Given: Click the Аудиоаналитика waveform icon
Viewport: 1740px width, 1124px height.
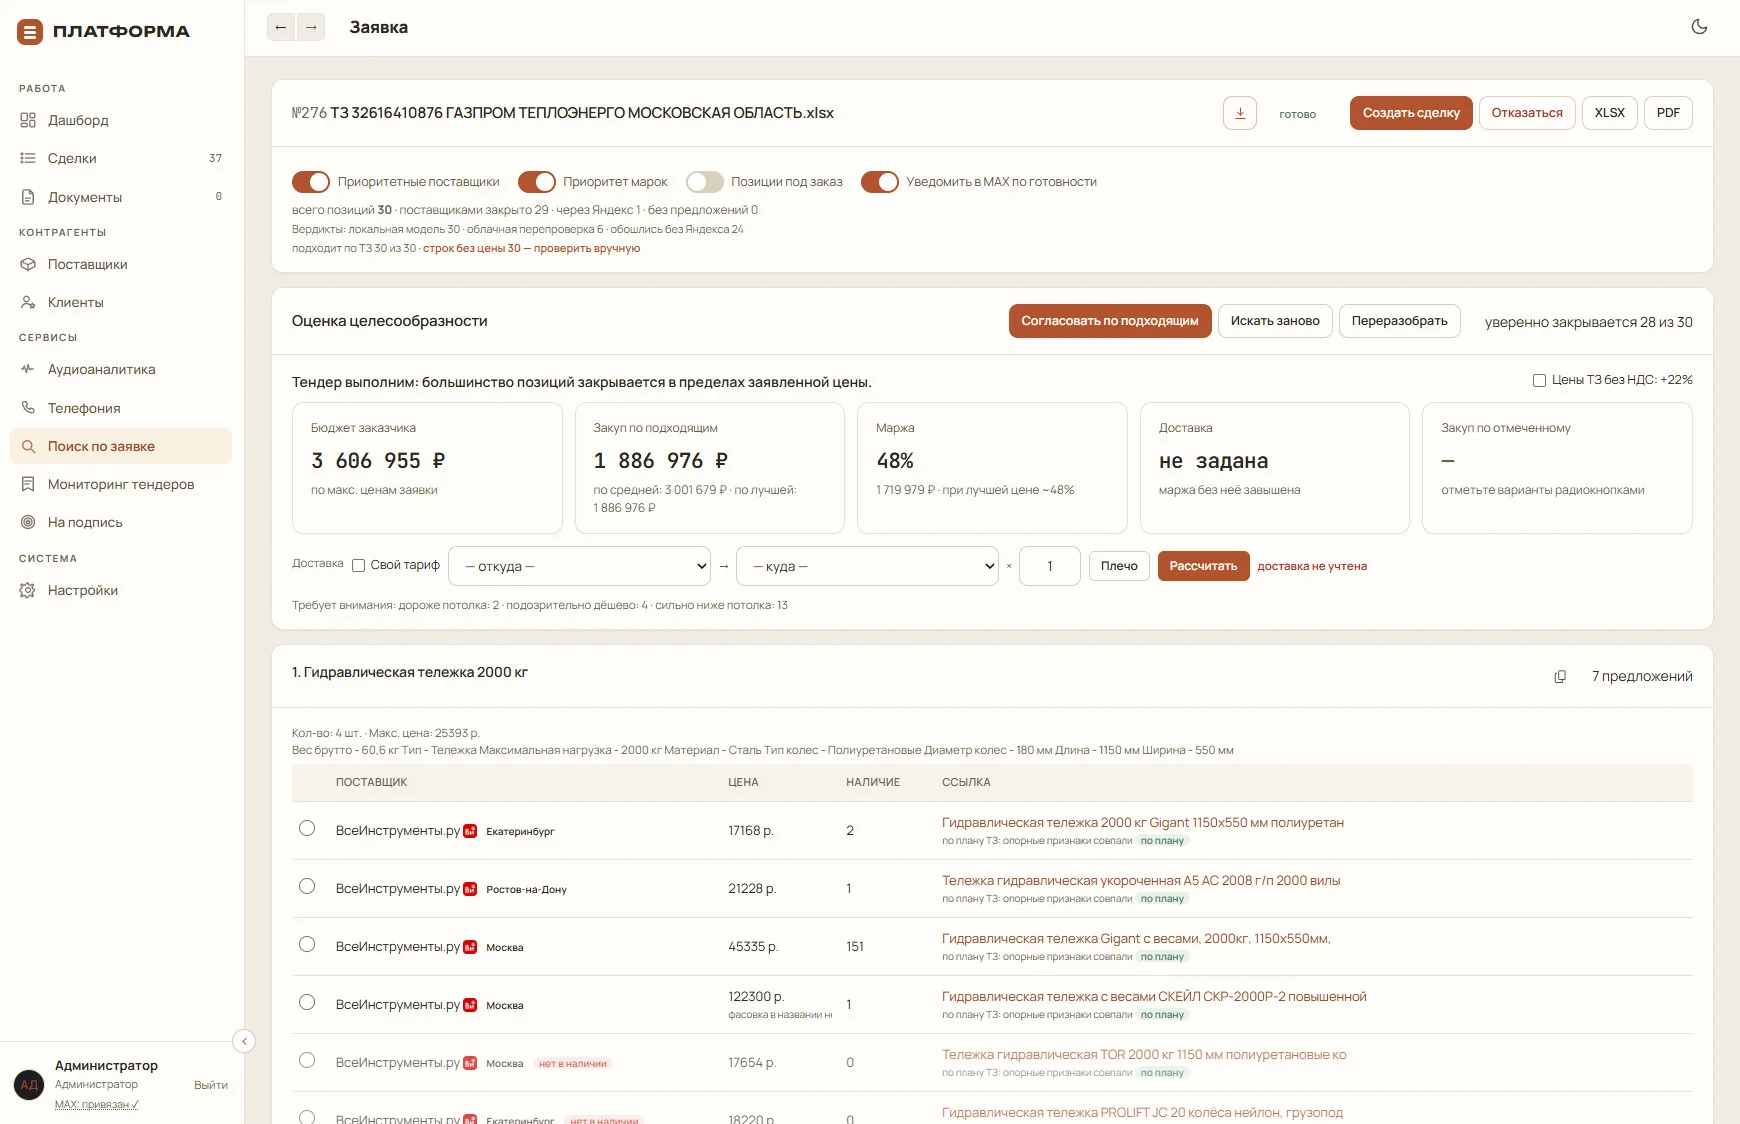Looking at the screenshot, I should (x=28, y=369).
